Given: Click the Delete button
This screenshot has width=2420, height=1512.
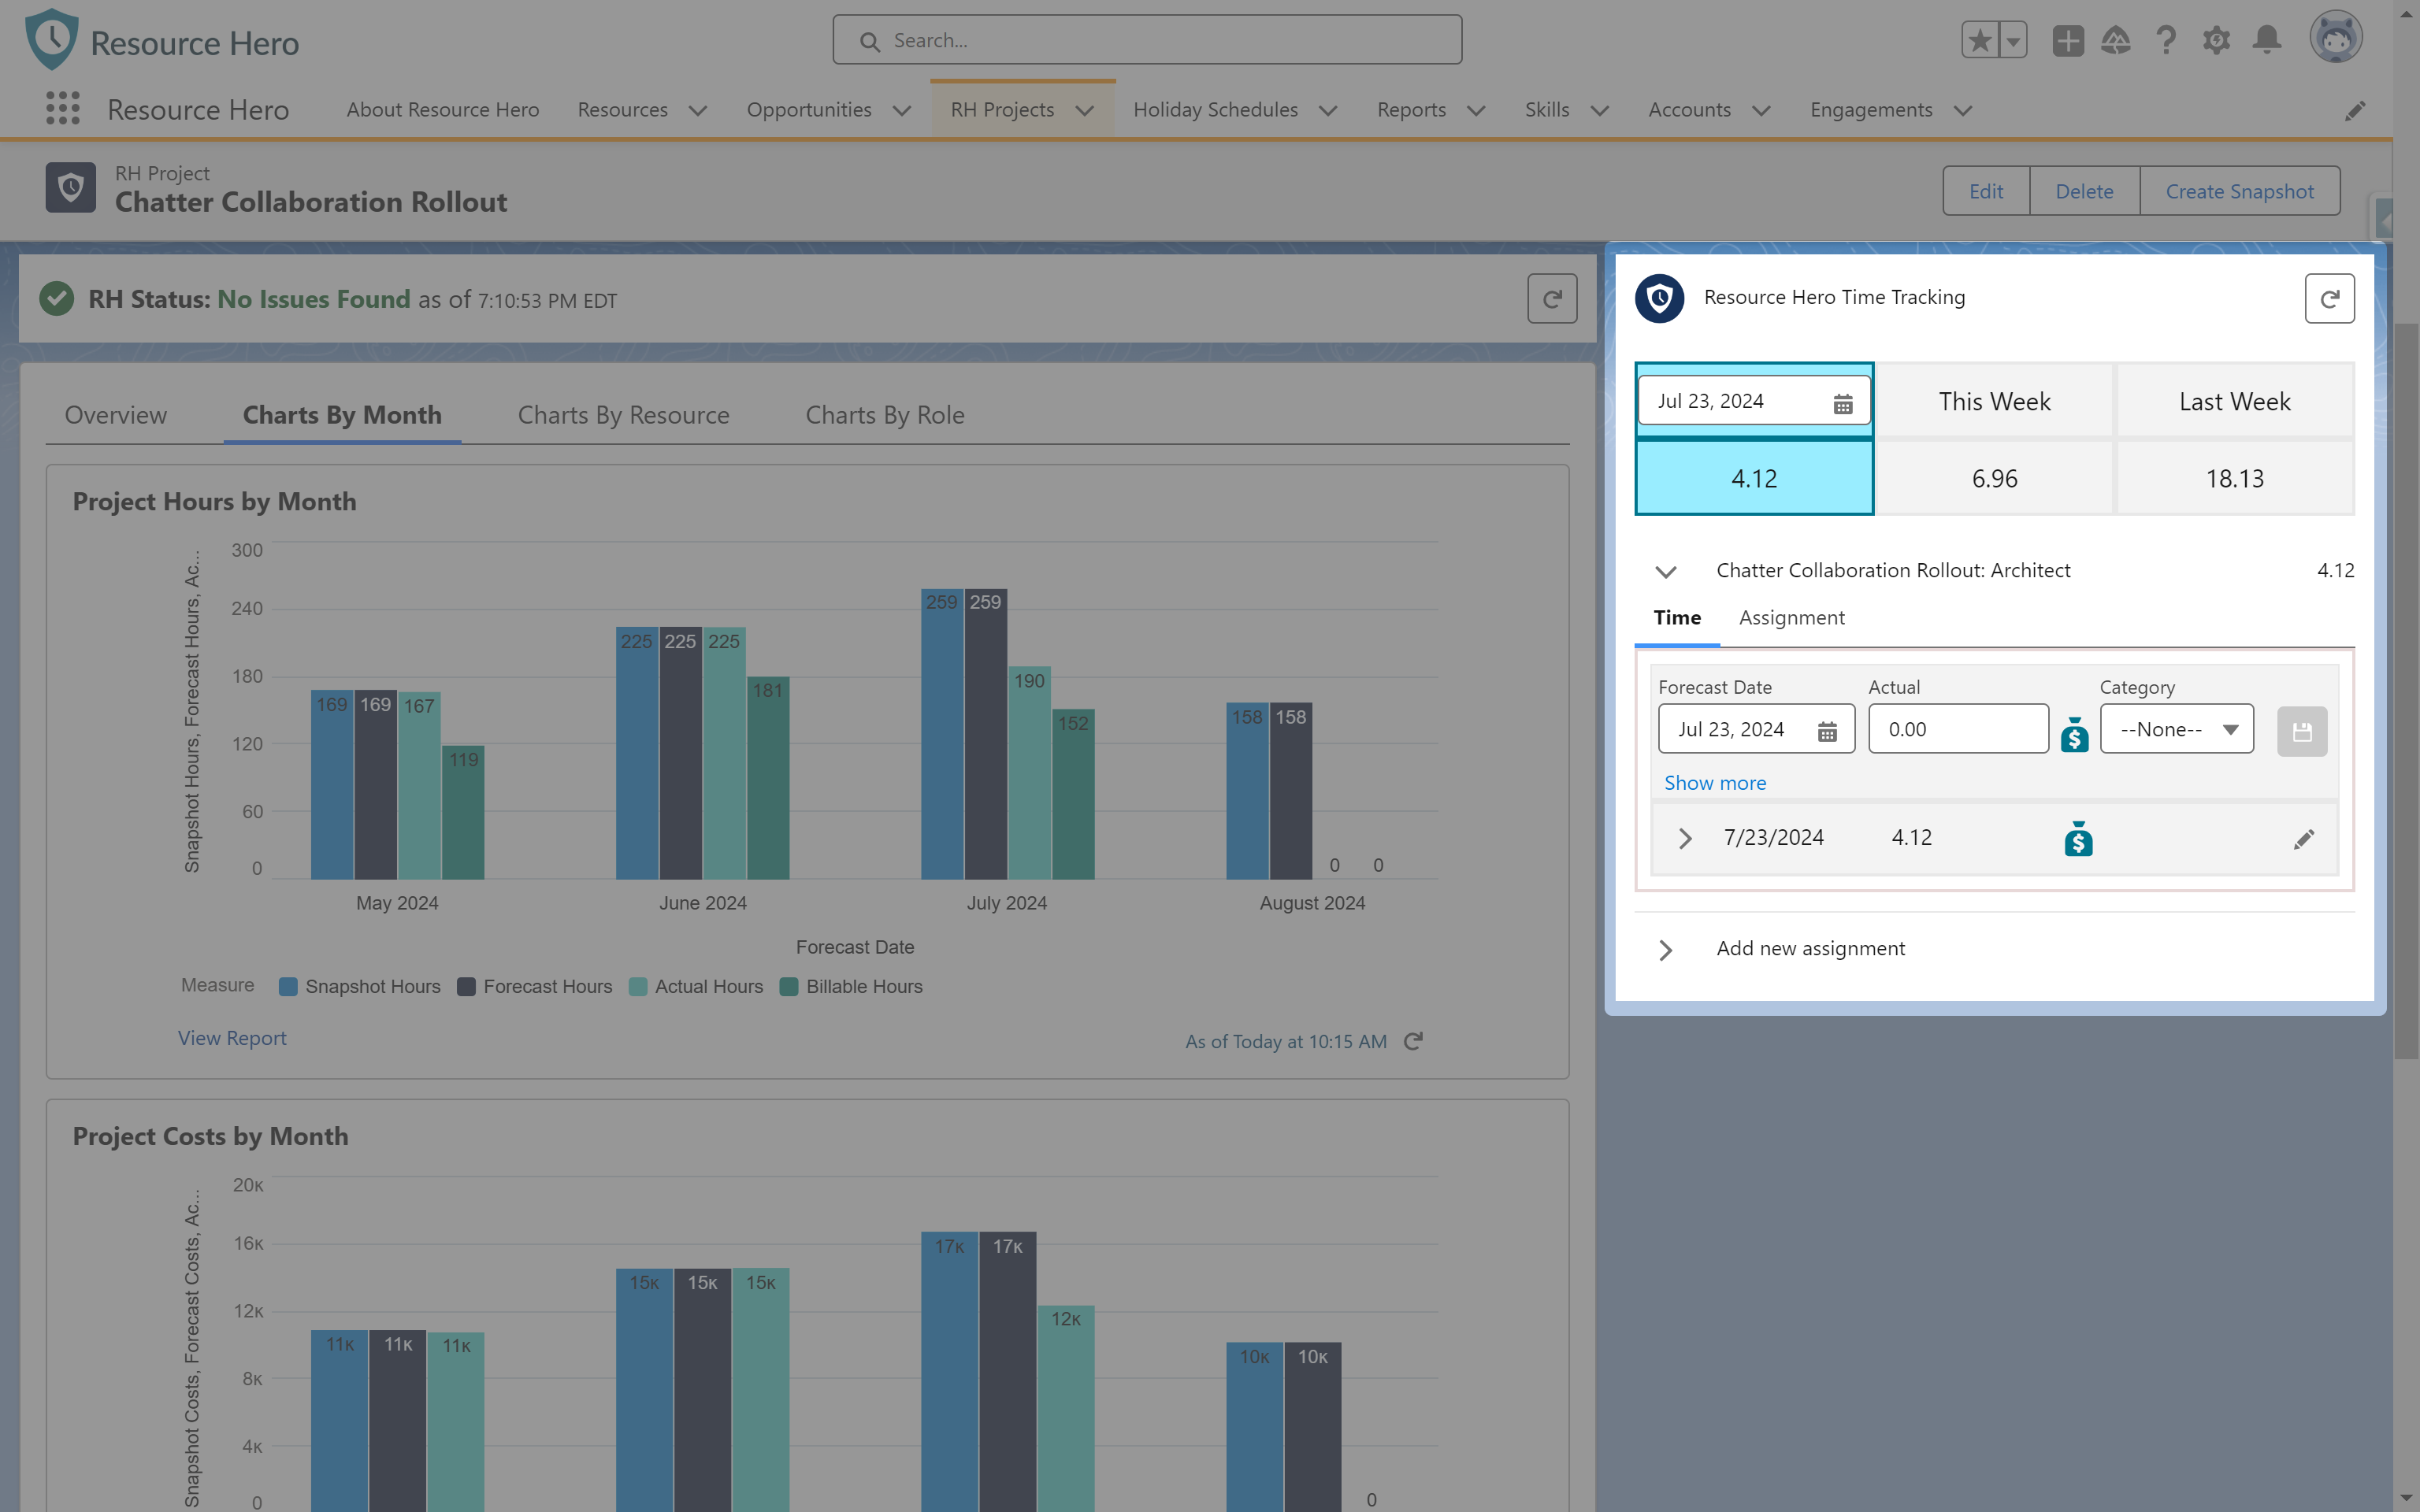Looking at the screenshot, I should coord(2084,191).
